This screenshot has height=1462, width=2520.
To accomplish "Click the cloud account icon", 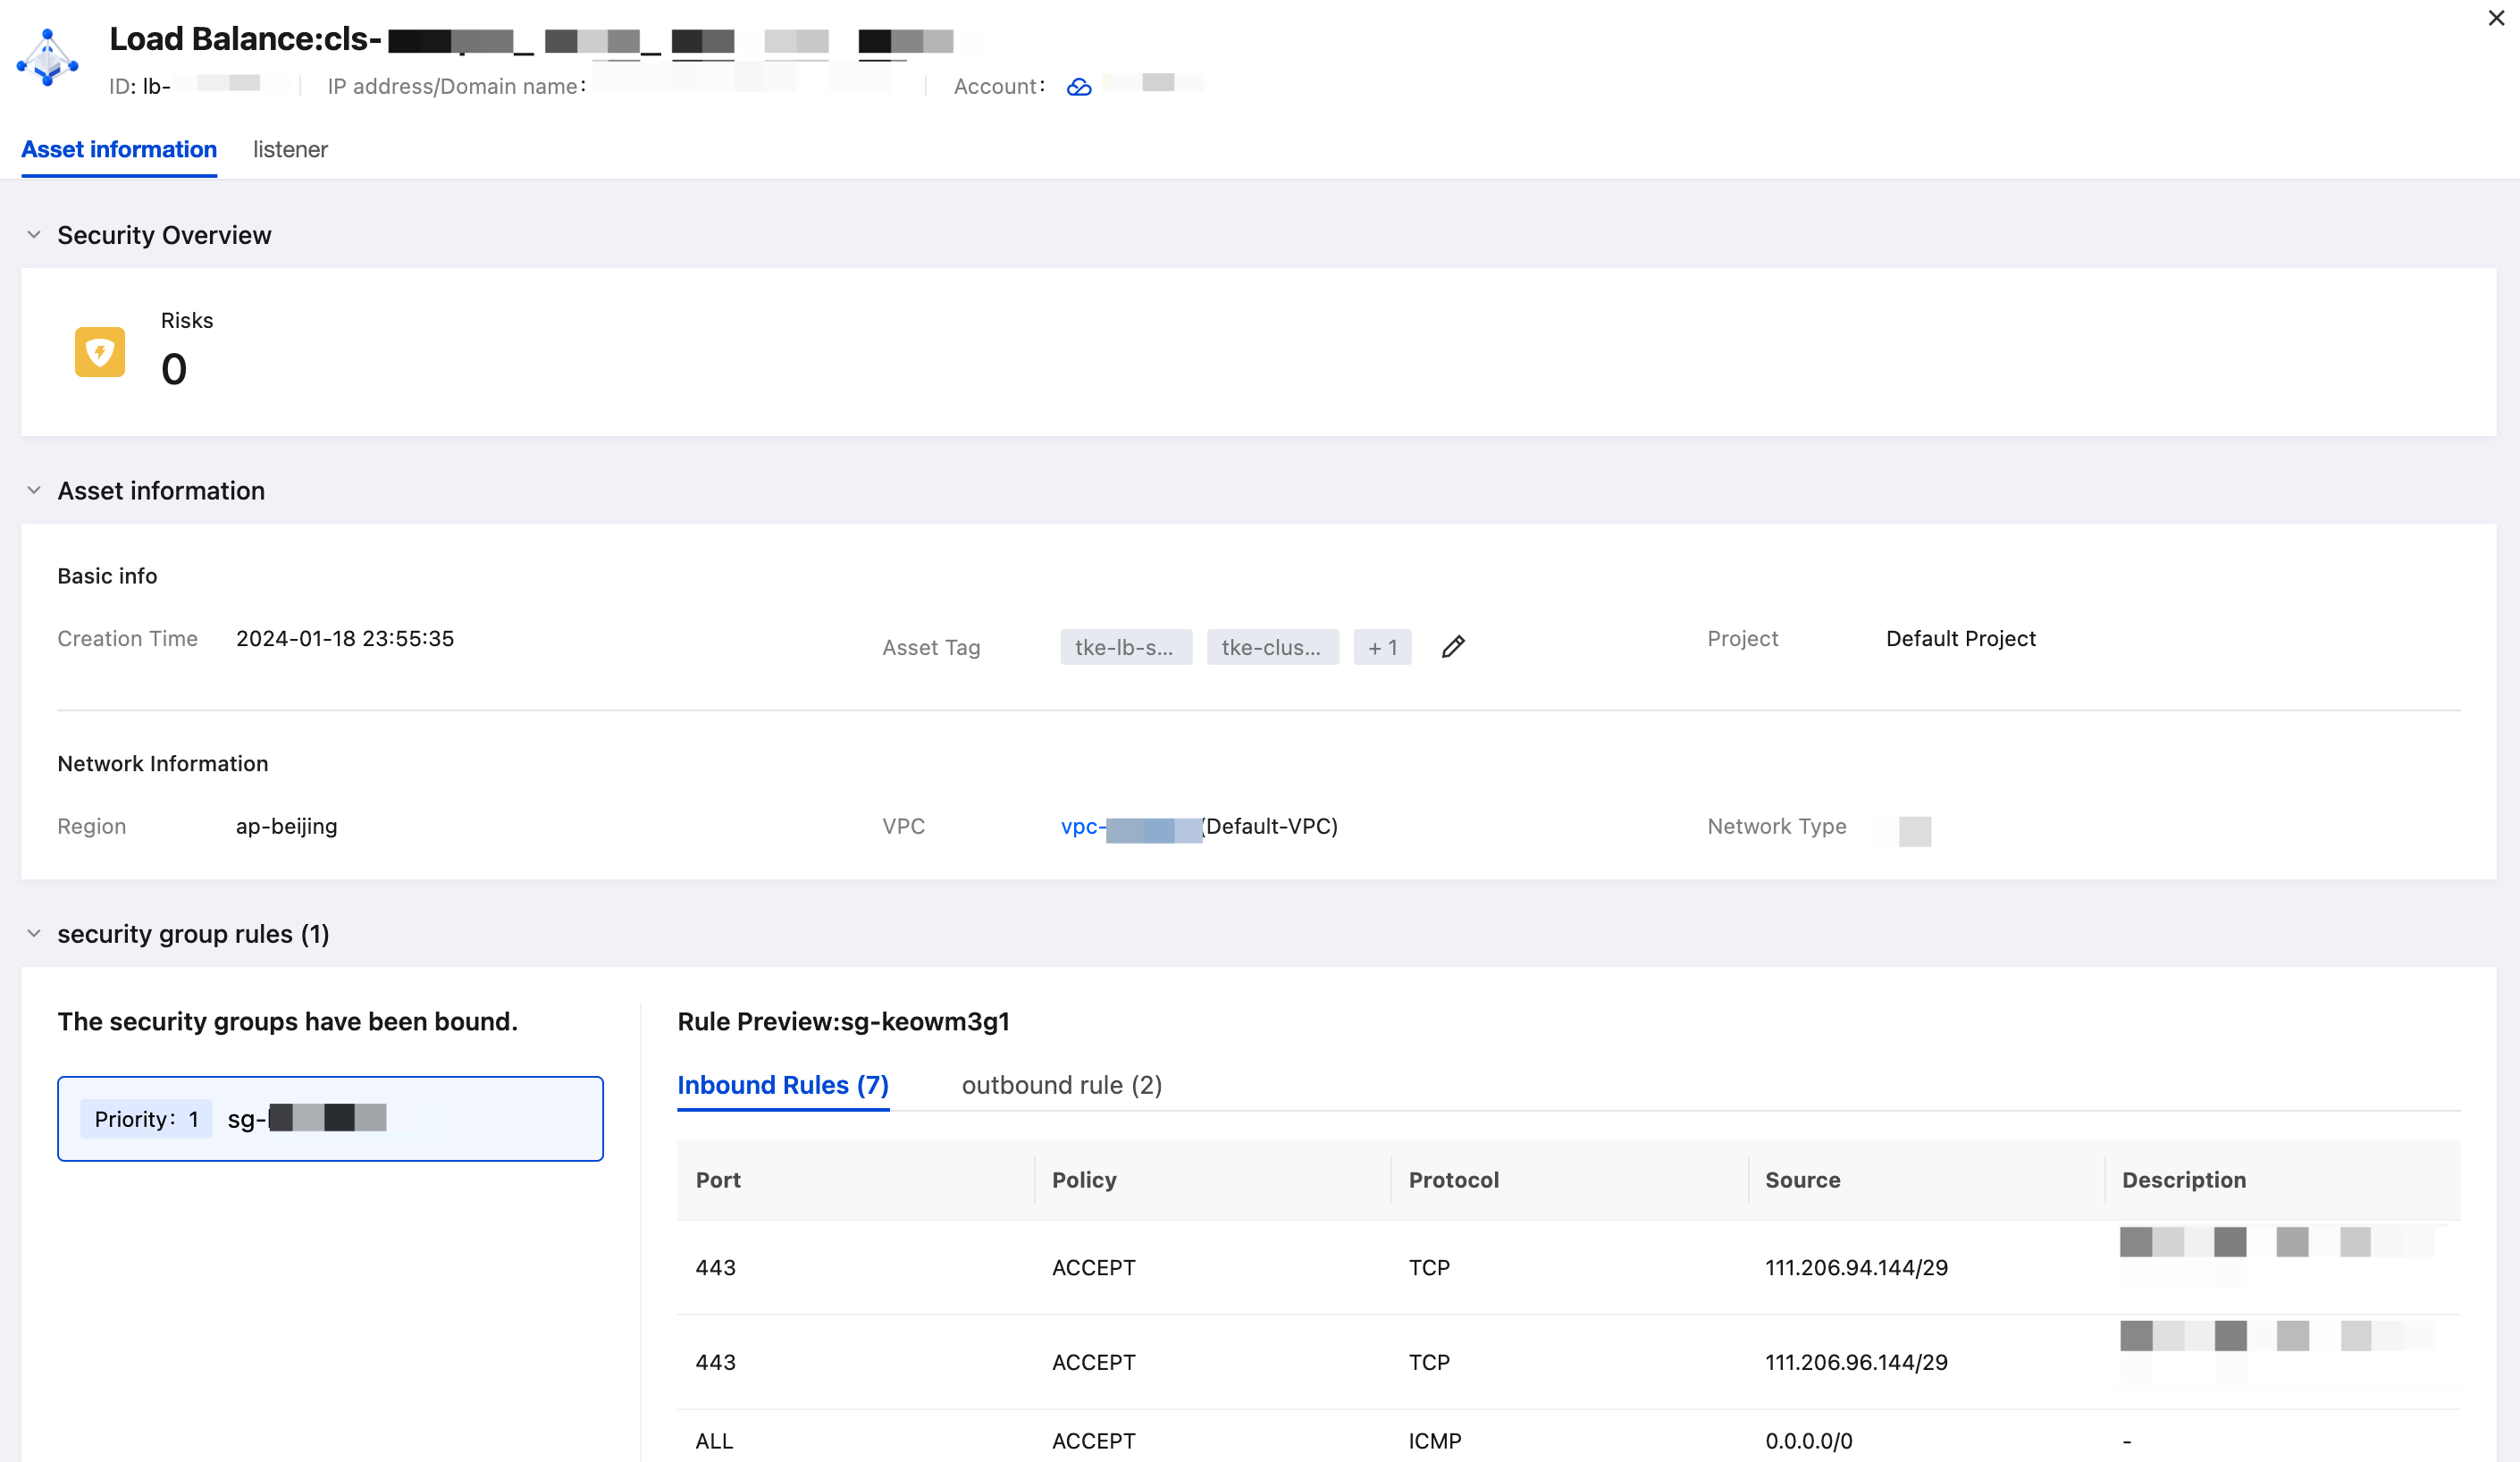I will [1079, 87].
